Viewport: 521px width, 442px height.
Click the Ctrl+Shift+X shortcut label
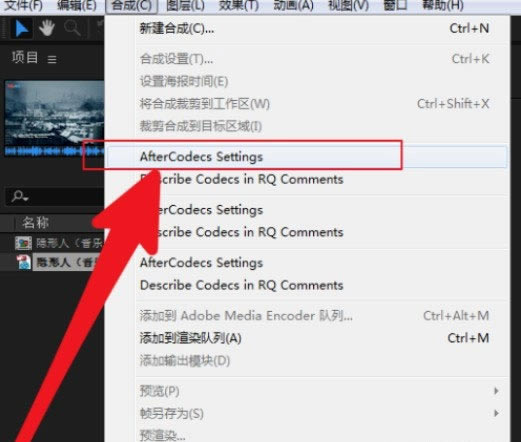pos(453,104)
